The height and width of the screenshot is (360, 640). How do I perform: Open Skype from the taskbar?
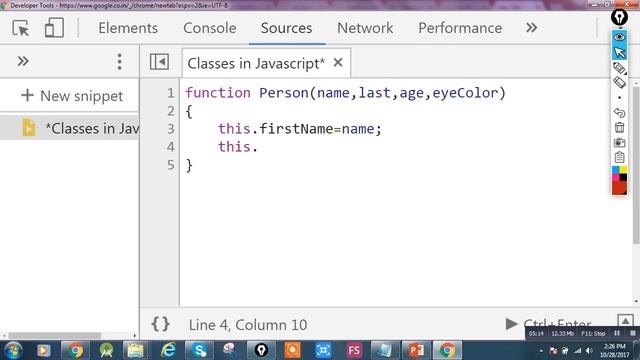[x=199, y=350]
